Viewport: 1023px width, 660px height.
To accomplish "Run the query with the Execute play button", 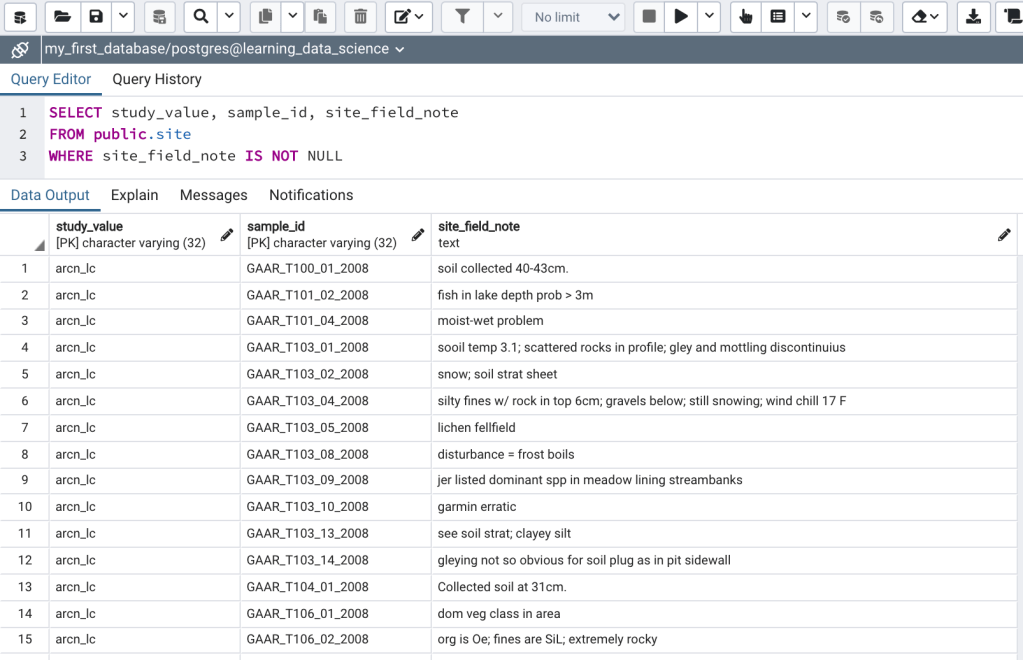I will point(681,17).
